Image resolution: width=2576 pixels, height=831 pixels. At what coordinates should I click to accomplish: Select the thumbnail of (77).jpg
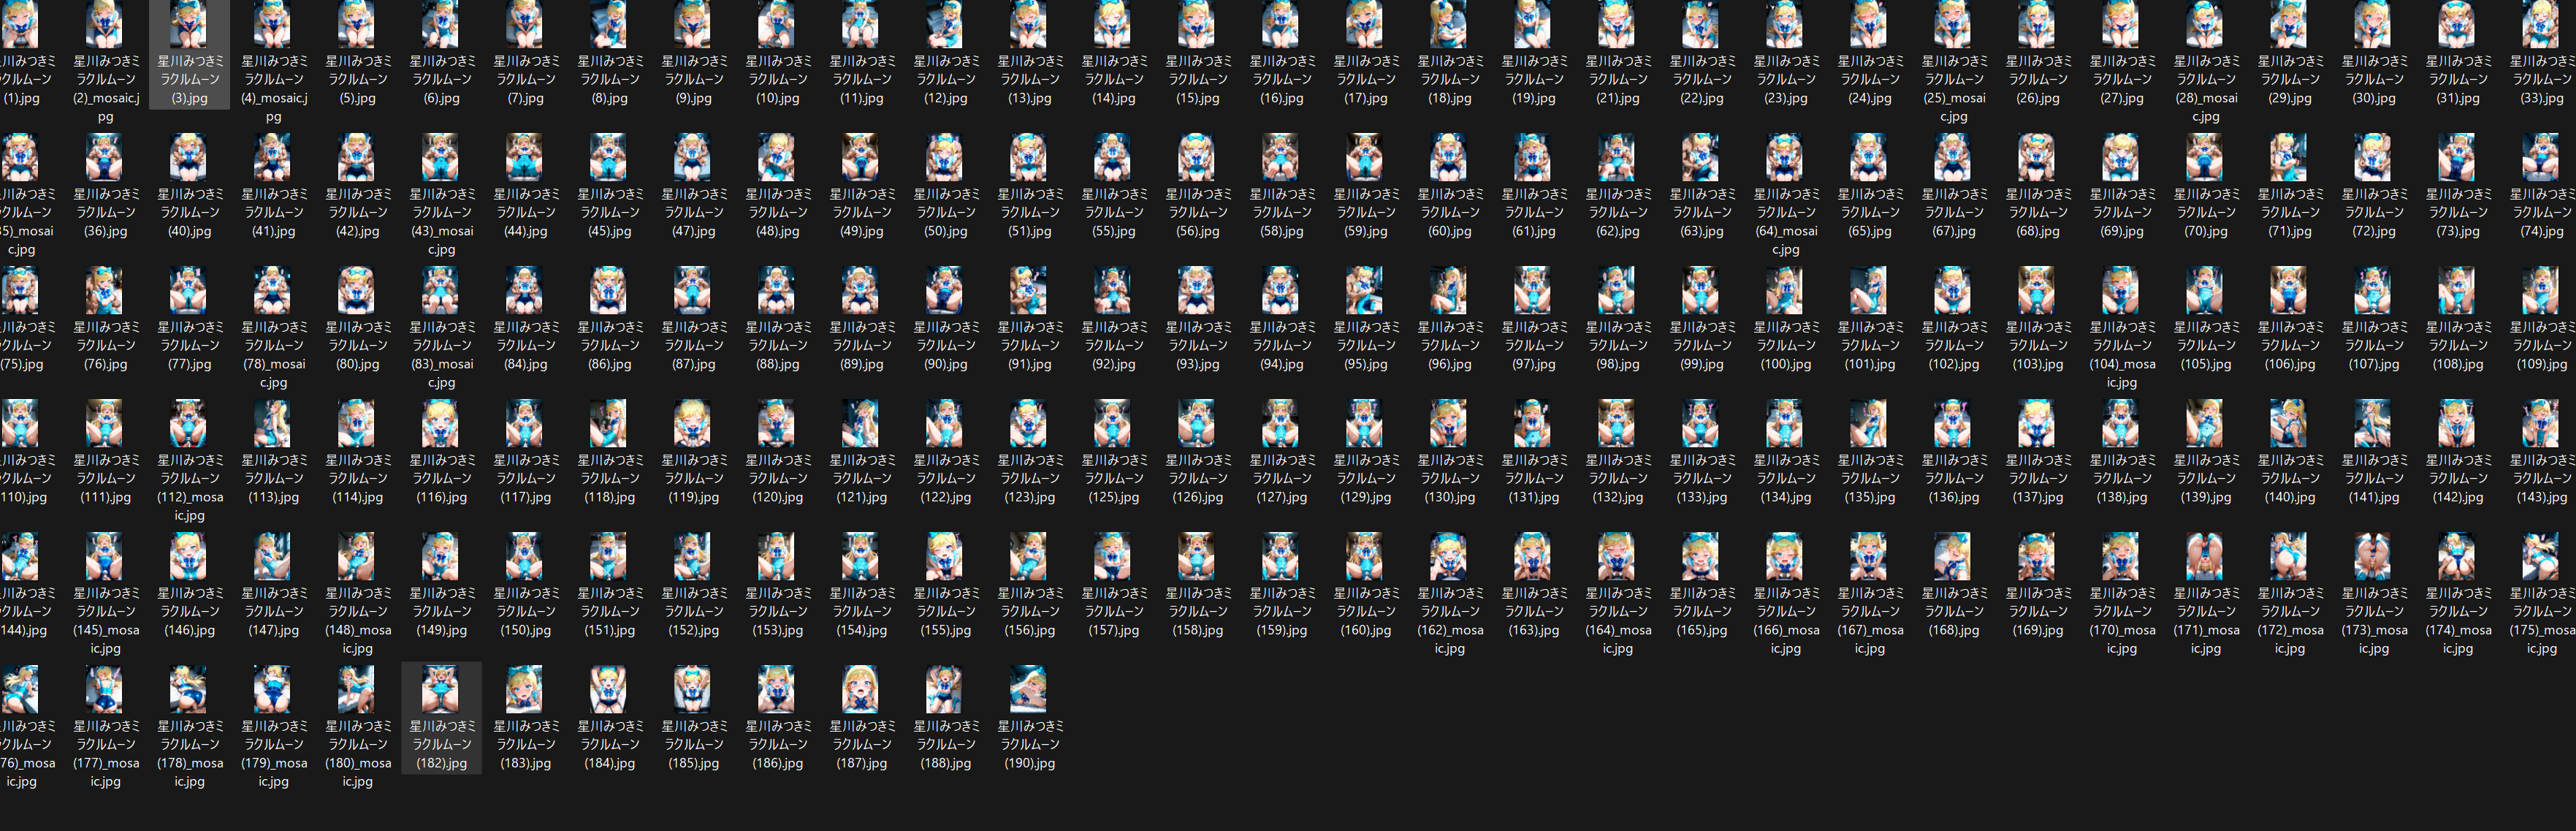[x=189, y=290]
